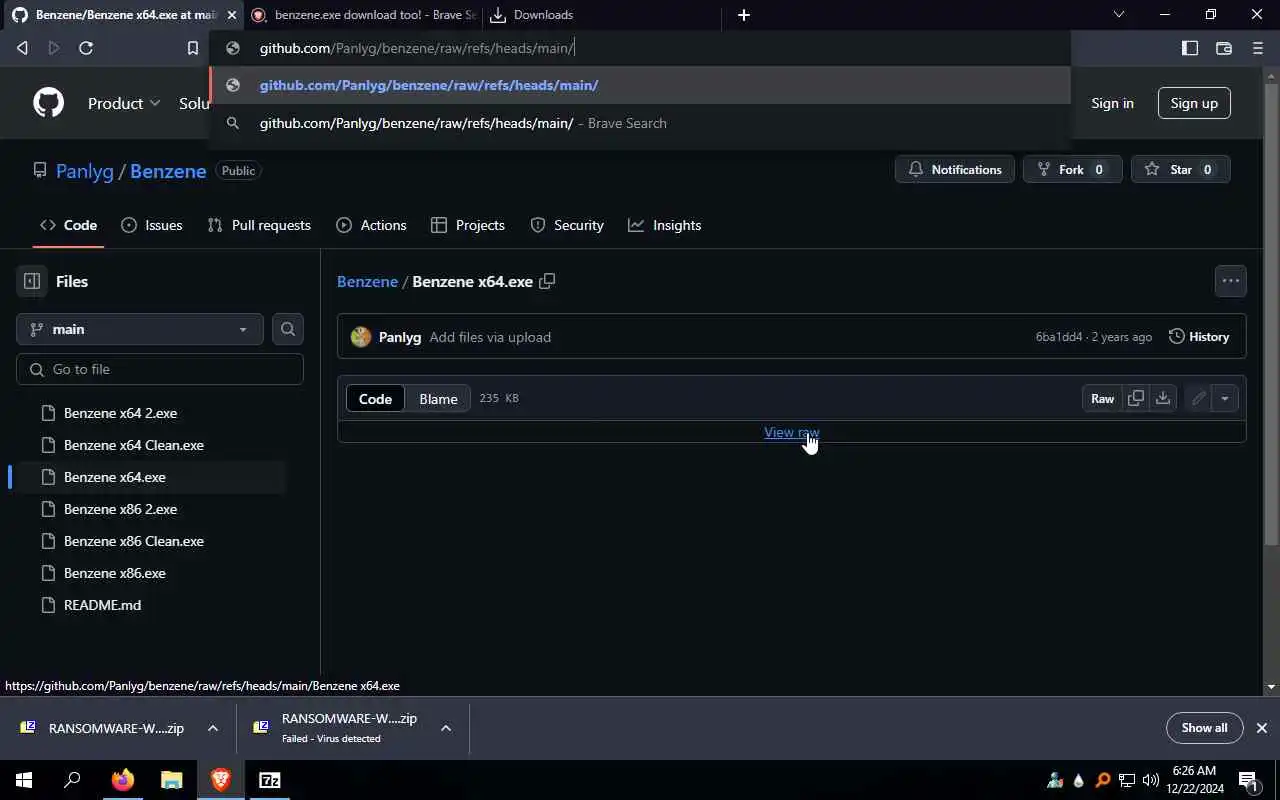Open the Windows notification center icon

click(1248, 780)
